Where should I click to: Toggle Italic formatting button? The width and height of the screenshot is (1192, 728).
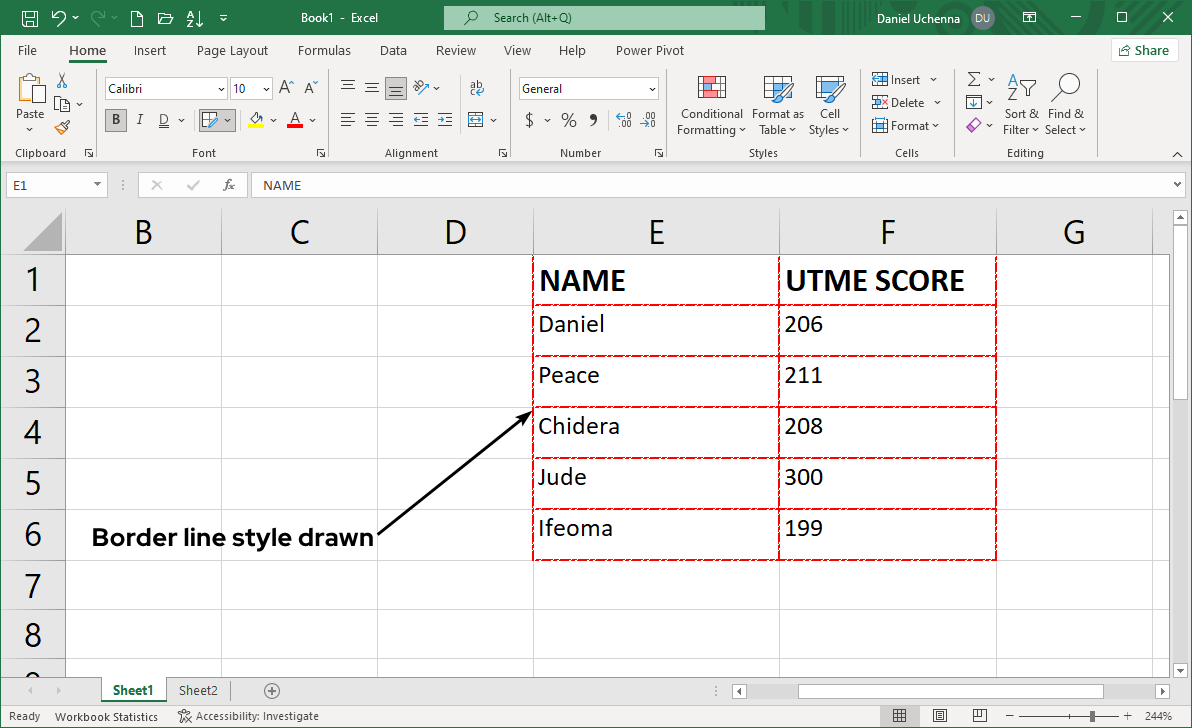[x=139, y=120]
